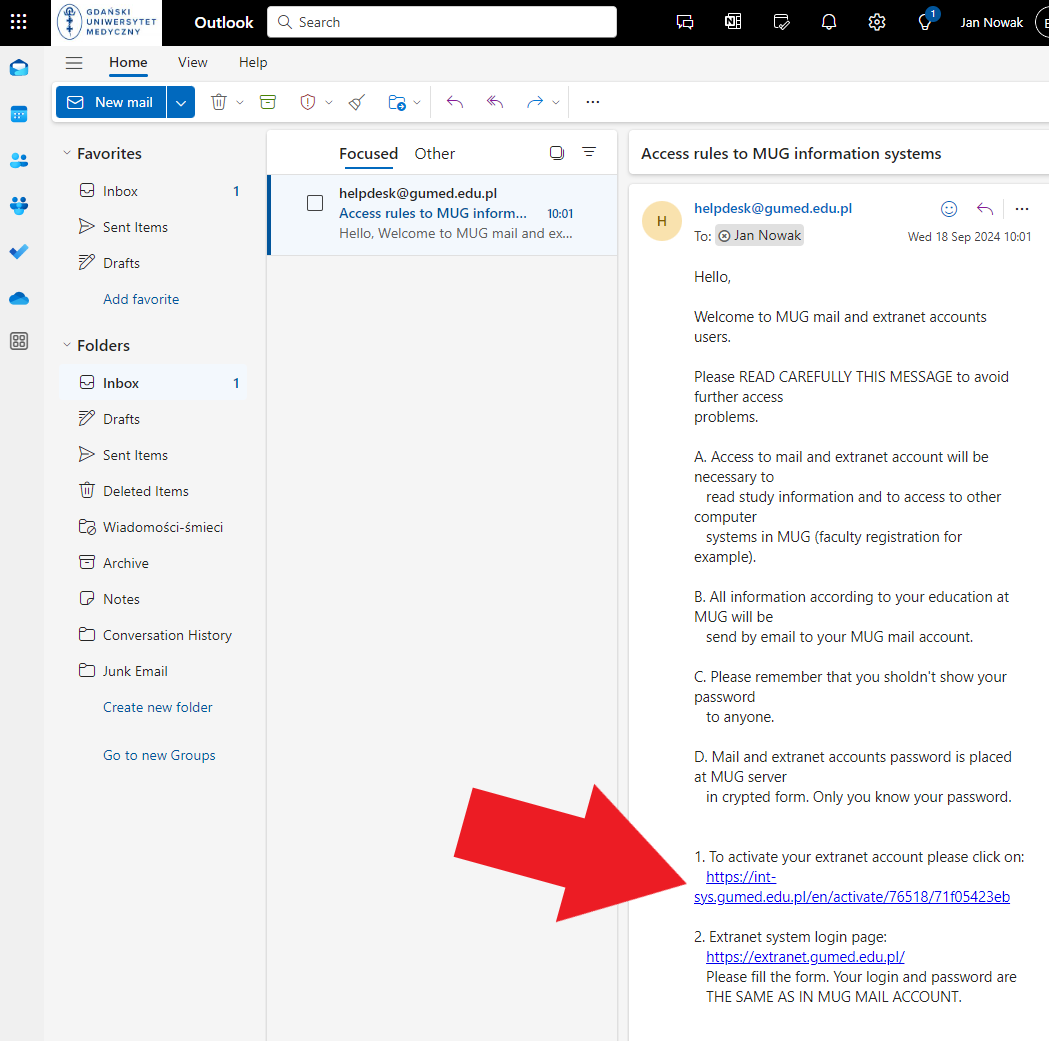This screenshot has width=1049, height=1041.
Task: Open the My Day icon in header
Action: point(781,22)
